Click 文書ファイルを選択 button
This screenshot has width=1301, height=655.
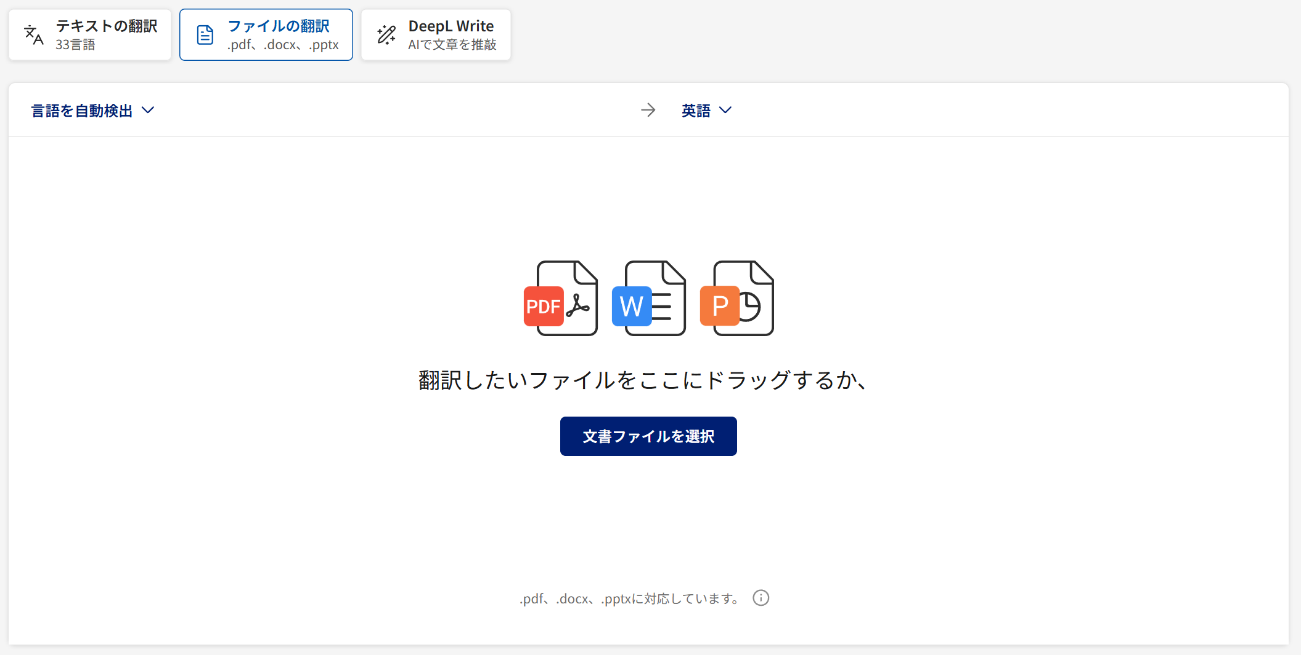(648, 436)
